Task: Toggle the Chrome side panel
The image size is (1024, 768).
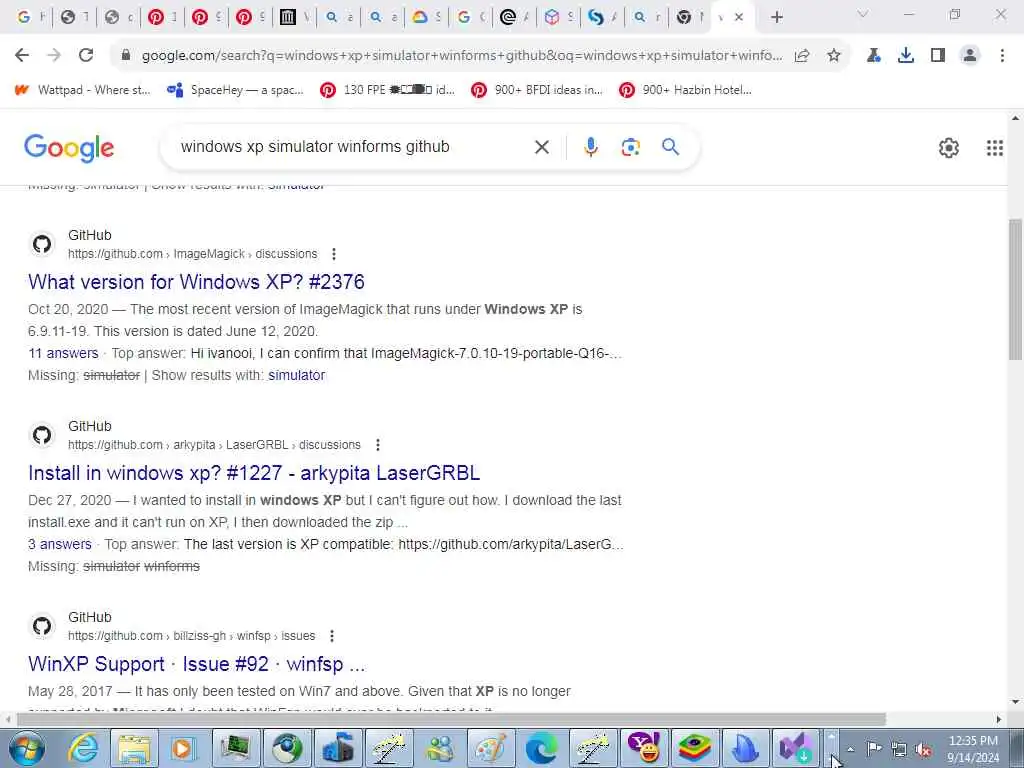Action: point(938,56)
